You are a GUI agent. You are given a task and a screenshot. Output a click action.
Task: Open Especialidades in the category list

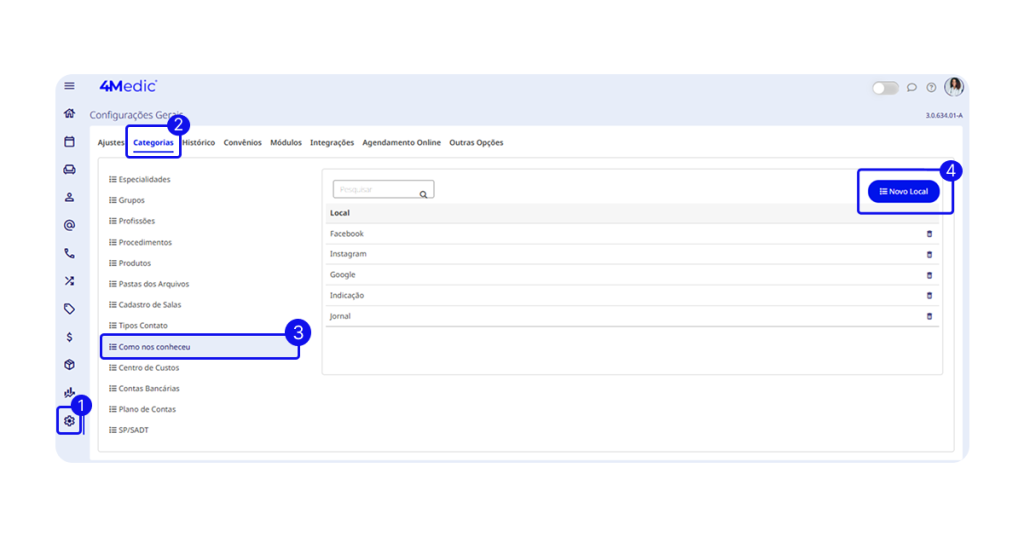click(x=144, y=180)
